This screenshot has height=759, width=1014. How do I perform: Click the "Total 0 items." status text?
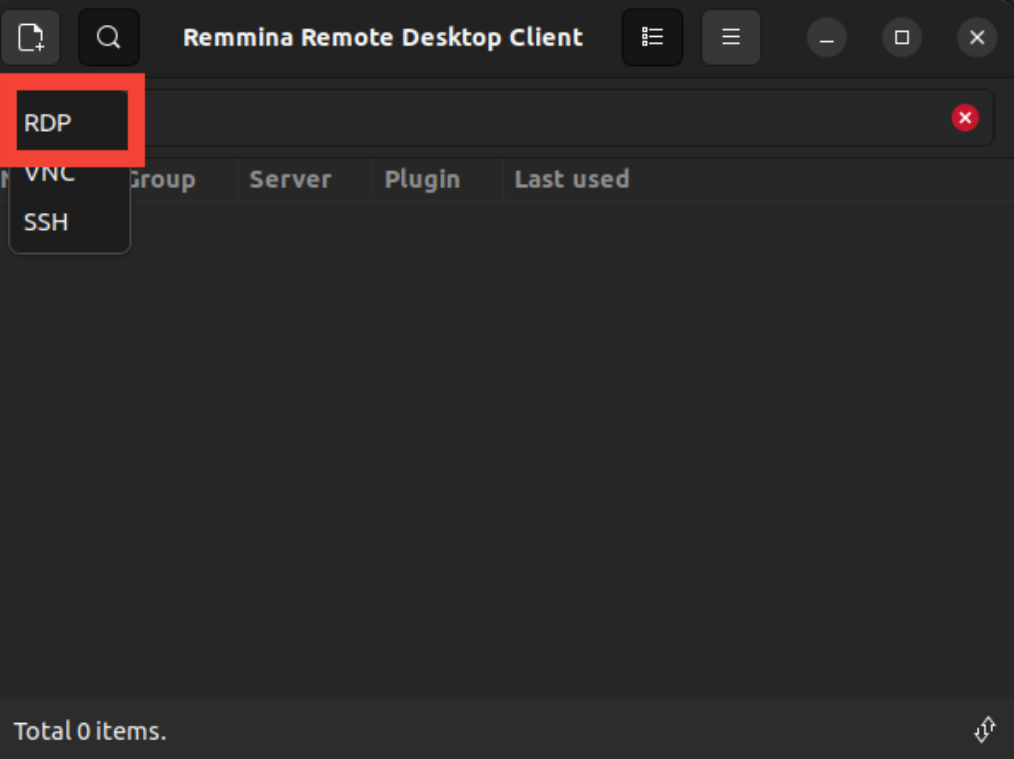click(90, 731)
